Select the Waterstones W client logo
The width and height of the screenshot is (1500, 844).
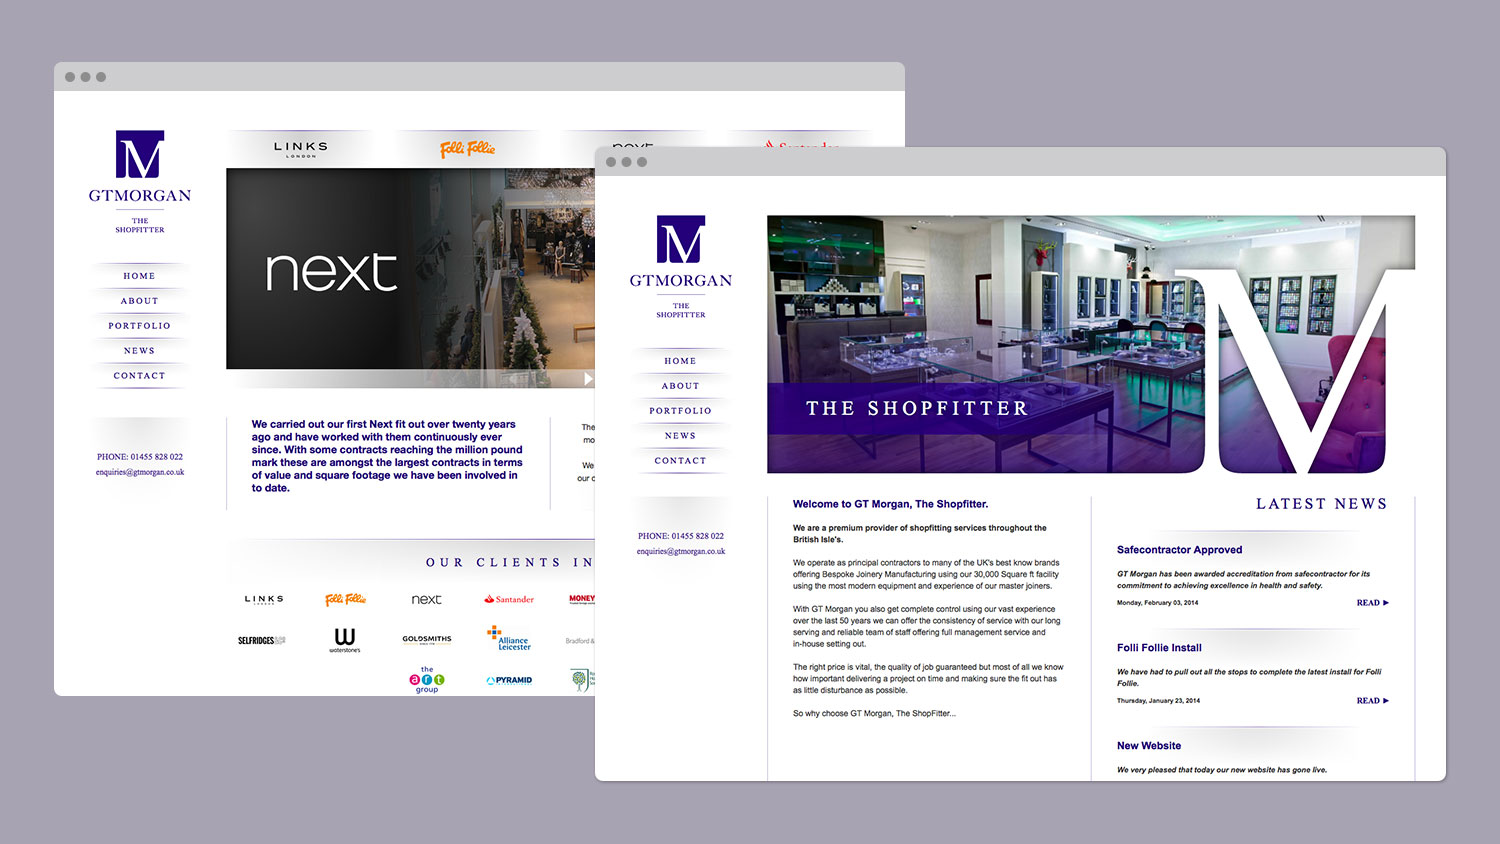pos(345,640)
